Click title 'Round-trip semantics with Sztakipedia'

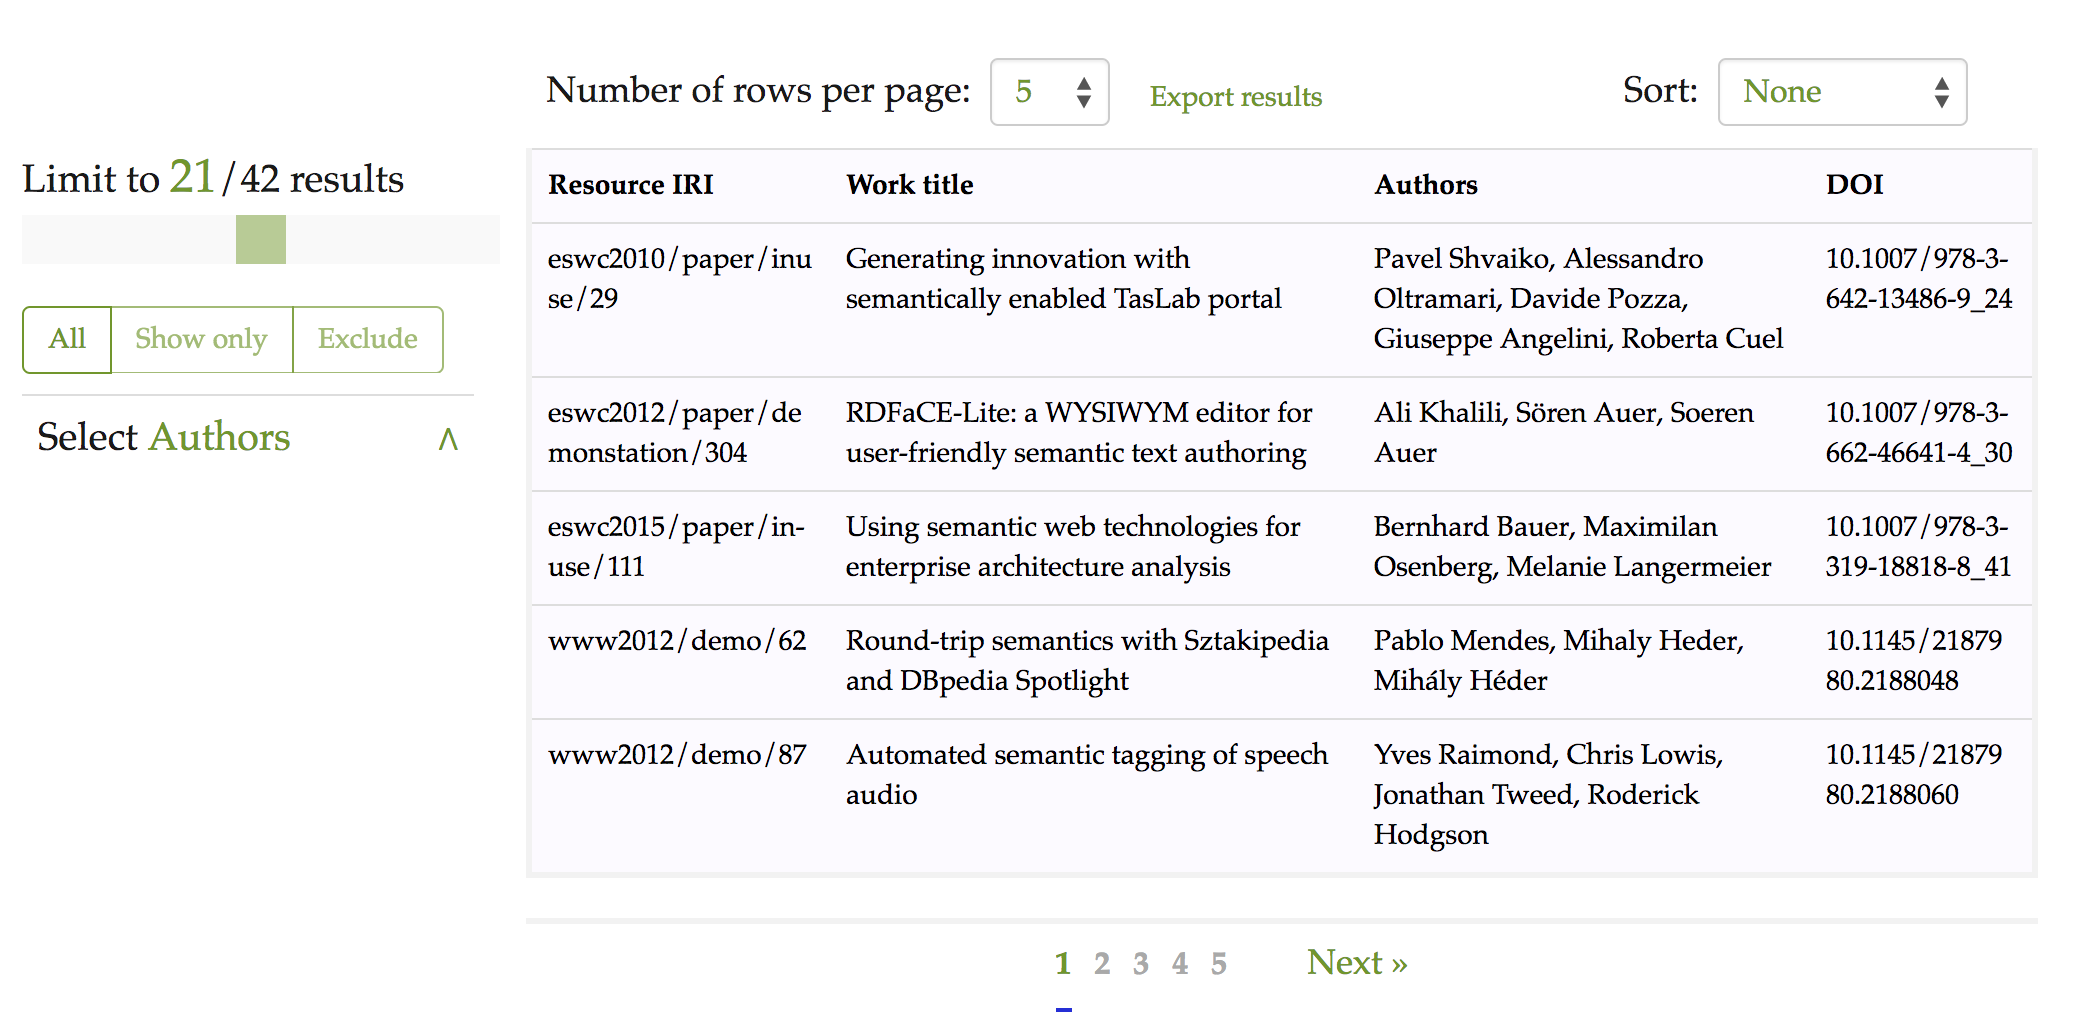1087,661
